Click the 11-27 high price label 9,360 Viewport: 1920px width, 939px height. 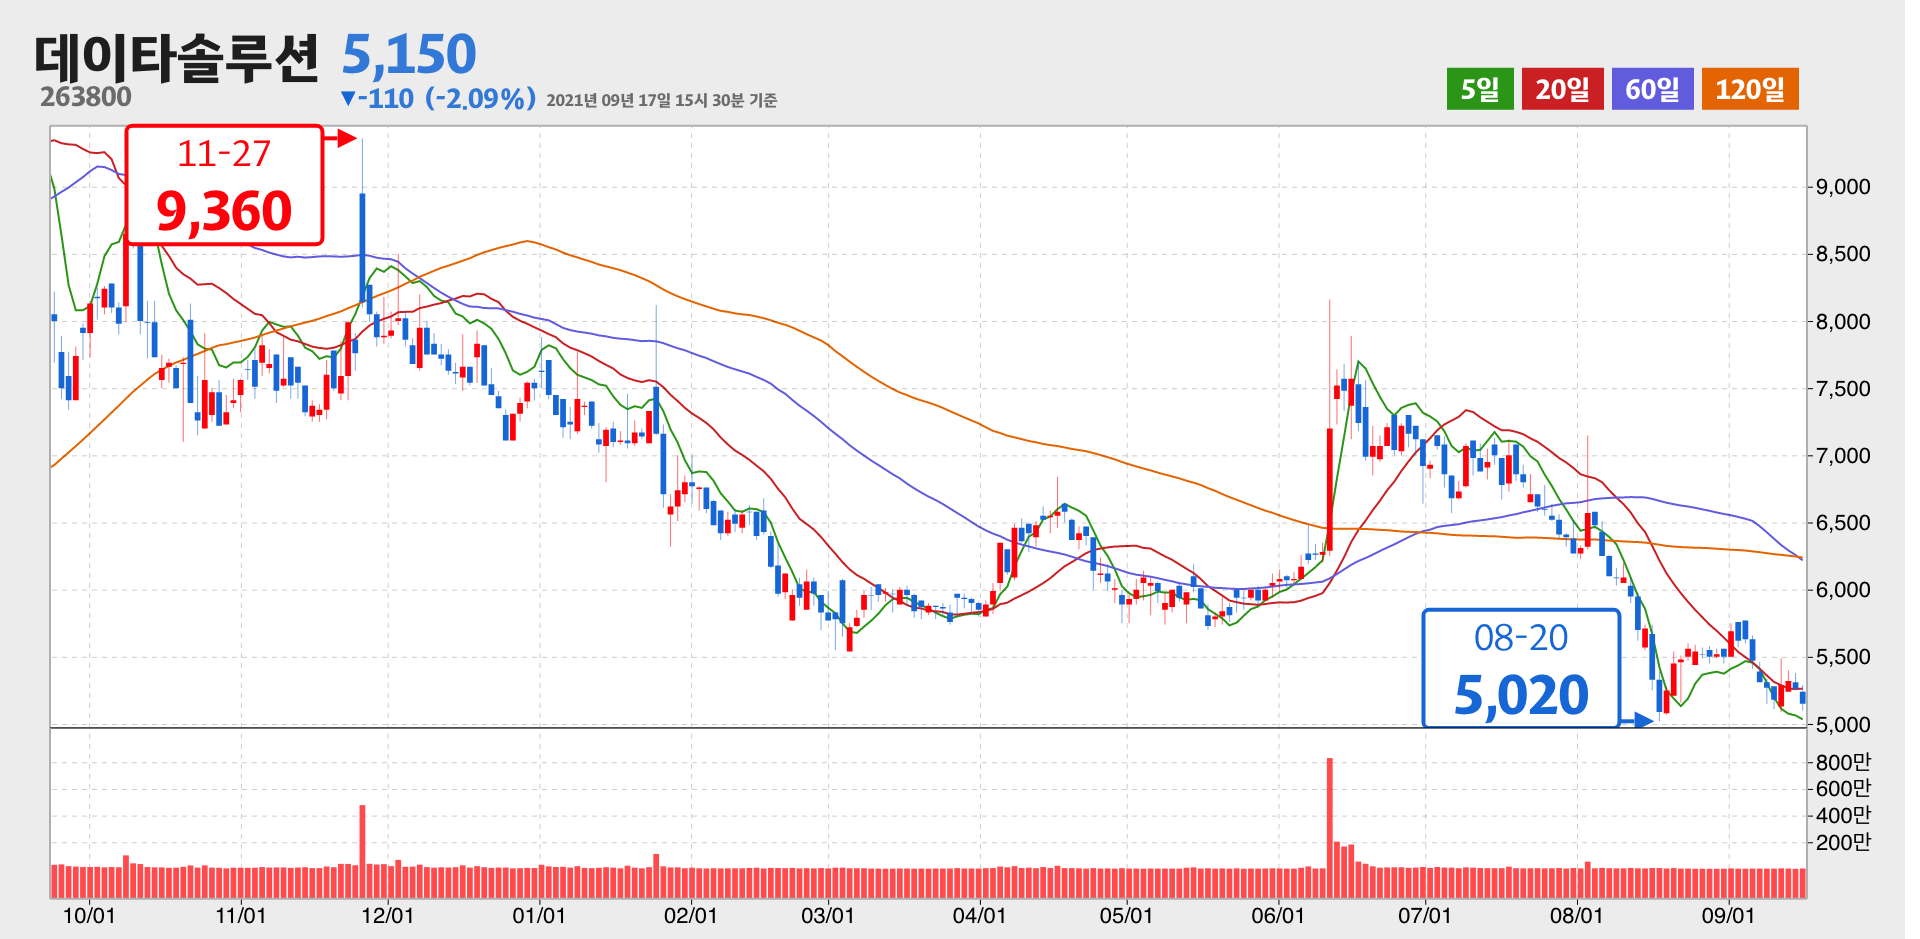point(224,185)
